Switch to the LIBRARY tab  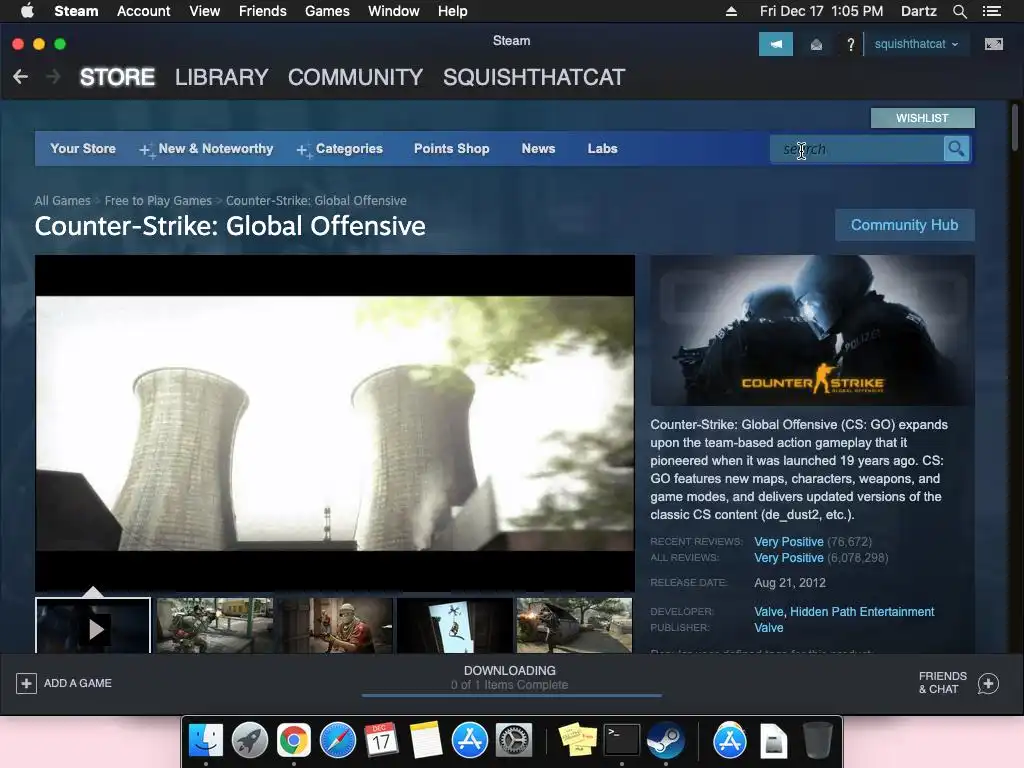pyautogui.click(x=221, y=77)
